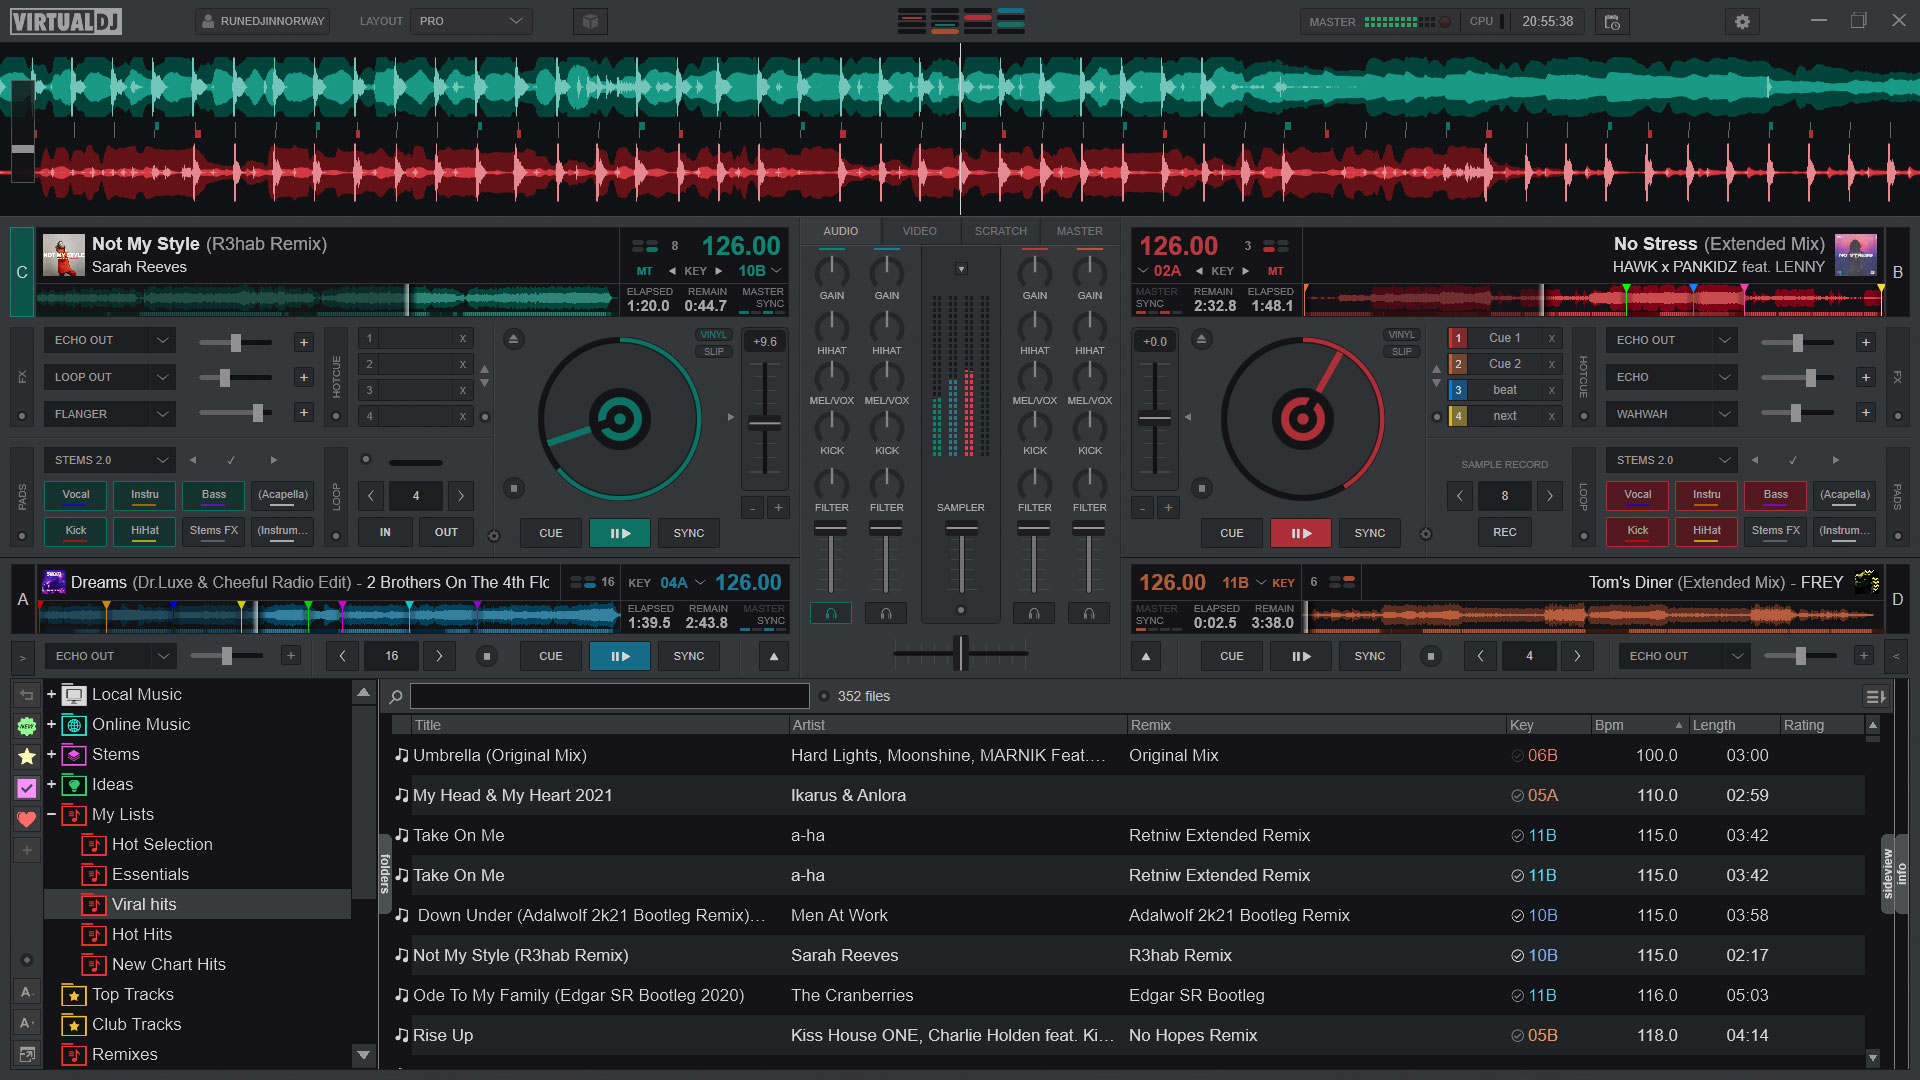The image size is (1920, 1080).
Task: Click the stop icon on deck A
Action: click(487, 656)
